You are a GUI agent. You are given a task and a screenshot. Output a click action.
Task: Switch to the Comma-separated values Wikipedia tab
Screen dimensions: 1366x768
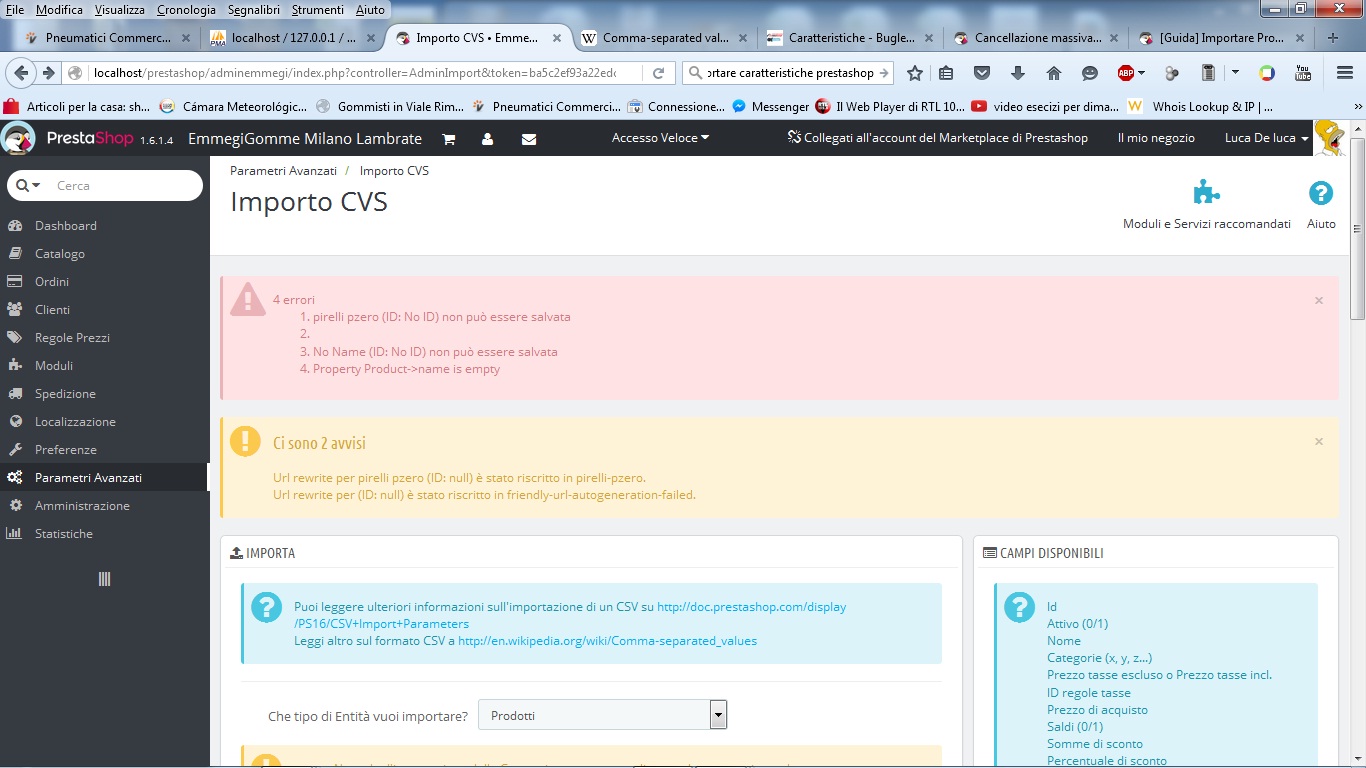coord(665,38)
